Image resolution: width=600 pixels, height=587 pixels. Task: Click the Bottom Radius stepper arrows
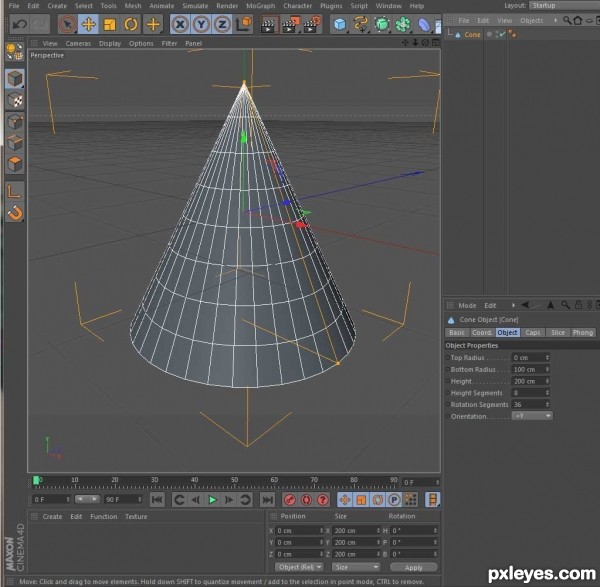pyautogui.click(x=547, y=369)
